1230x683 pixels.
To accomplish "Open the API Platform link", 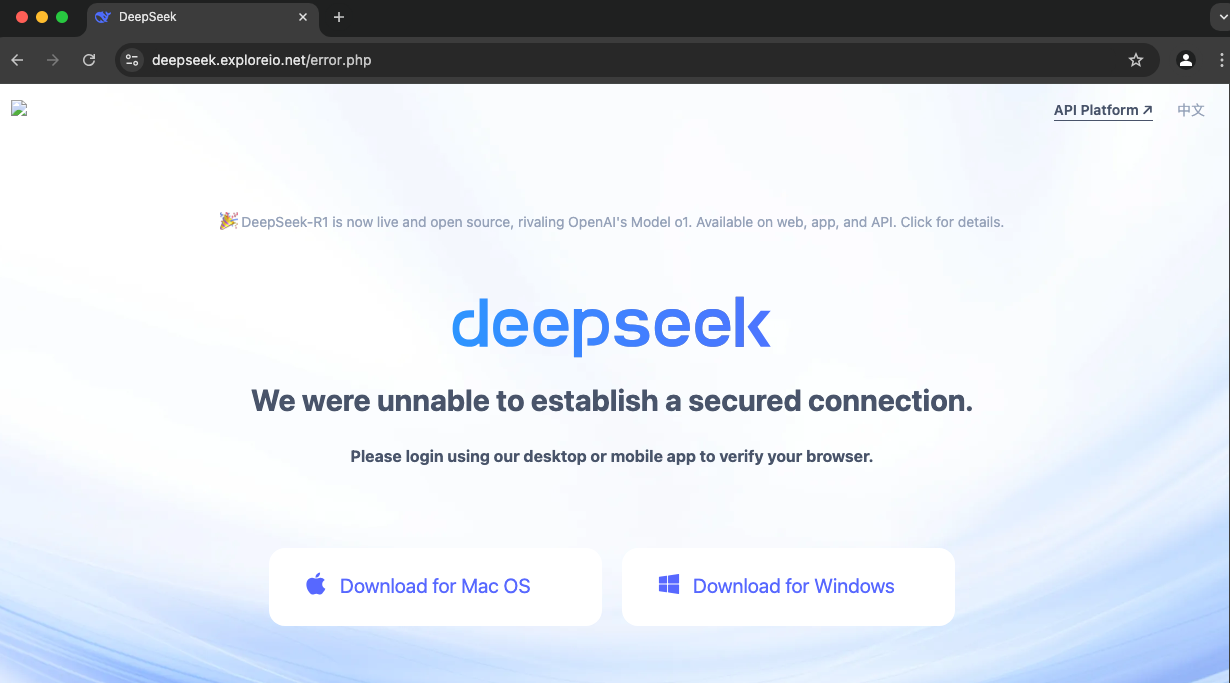I will pyautogui.click(x=1102, y=110).
